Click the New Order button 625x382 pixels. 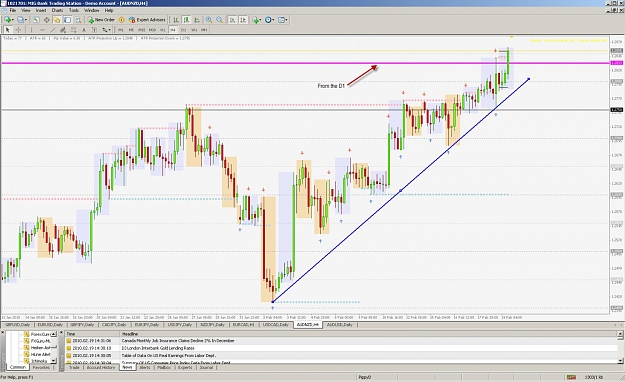pyautogui.click(x=102, y=20)
